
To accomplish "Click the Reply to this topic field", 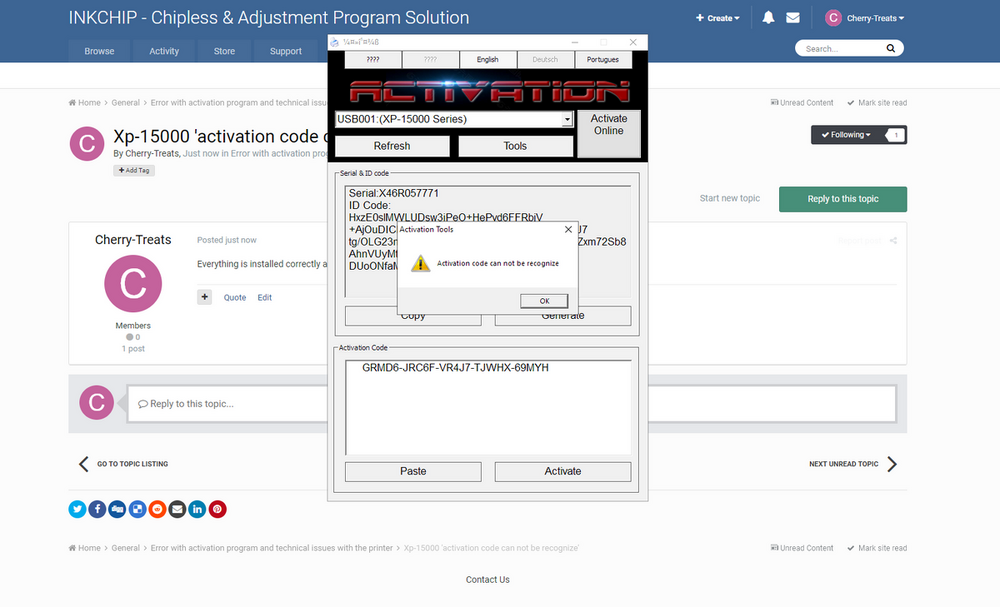I will [x=510, y=404].
